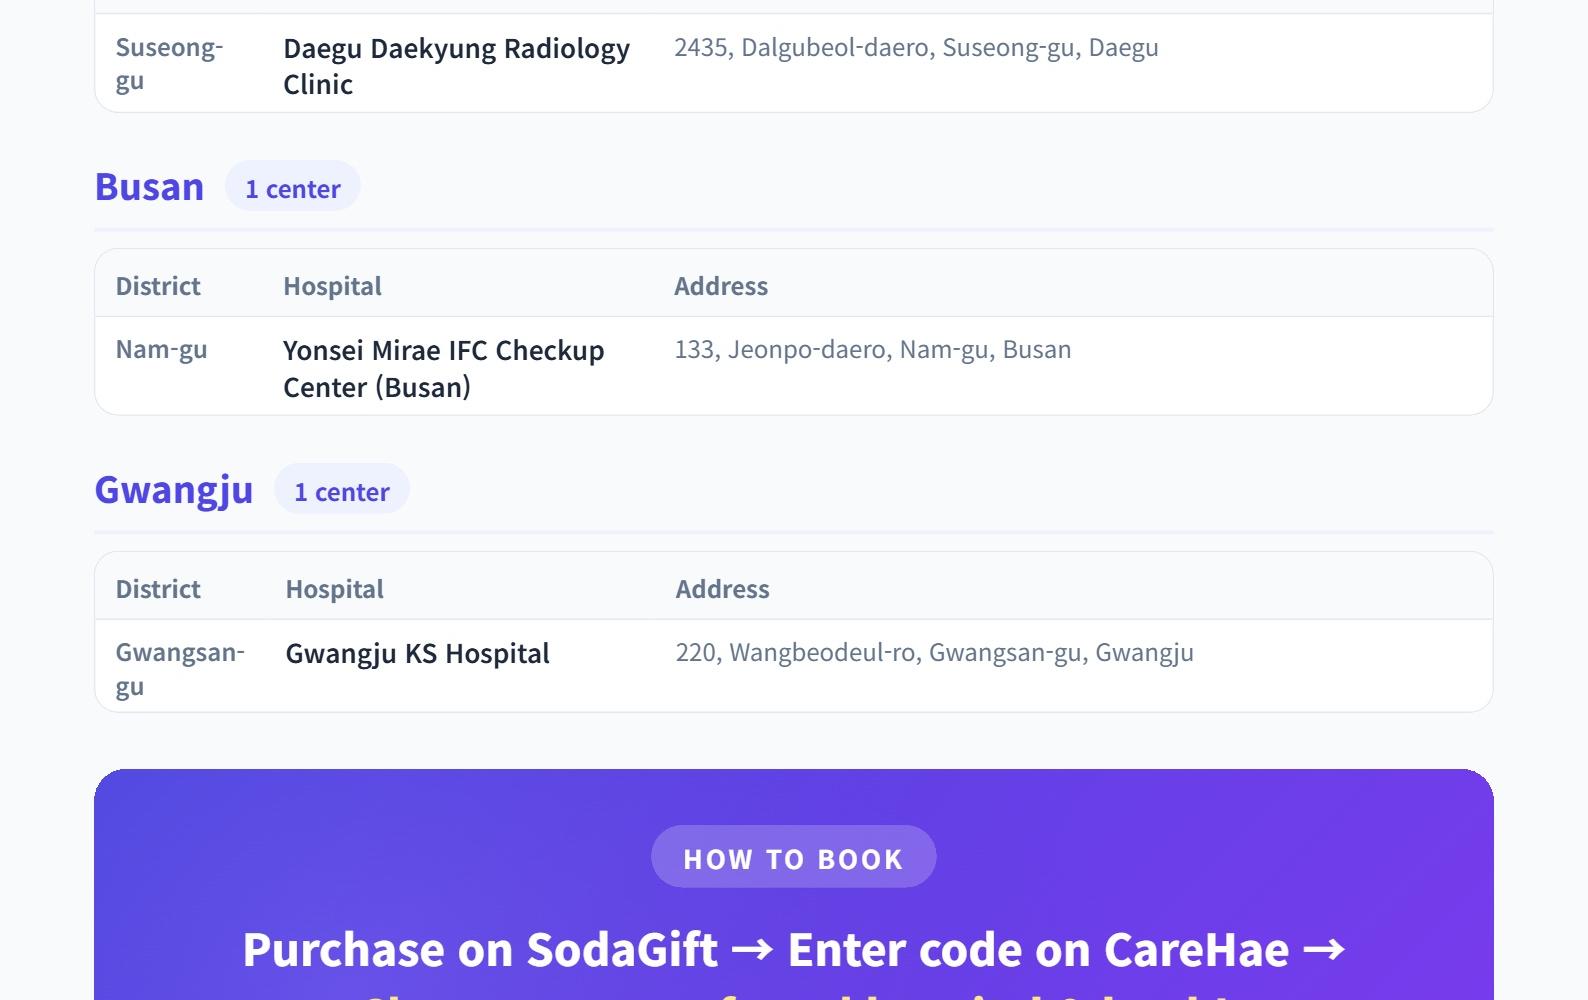
Task: Click the Address column header in Gwangju table
Action: (x=722, y=589)
